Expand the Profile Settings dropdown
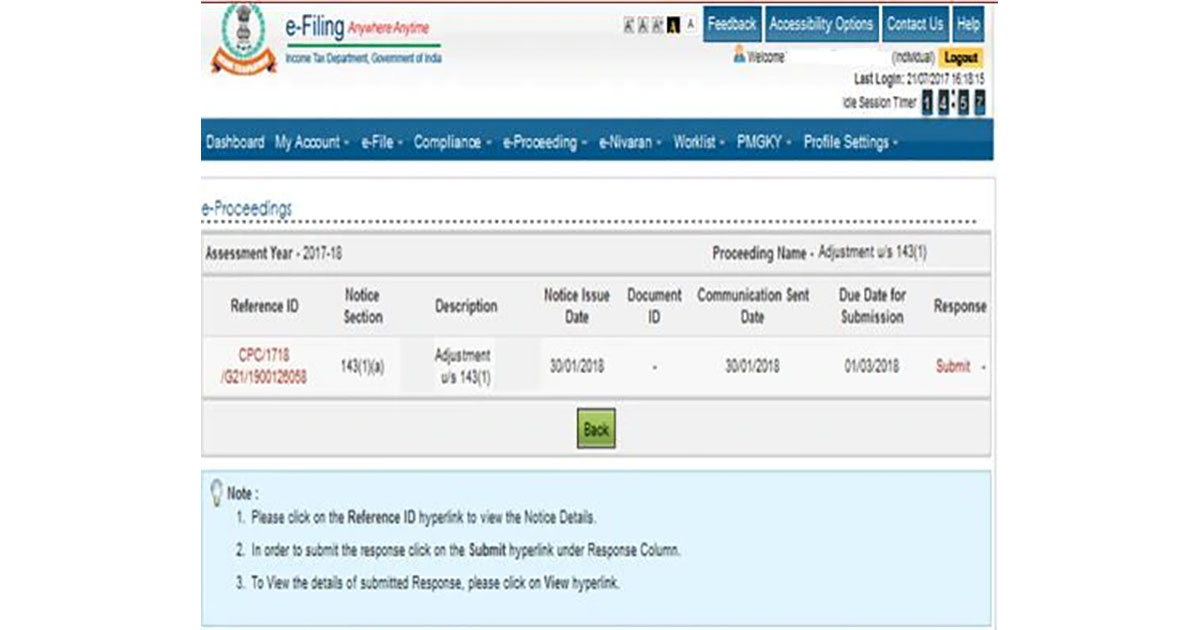This screenshot has height=630, width=1200. pos(850,142)
